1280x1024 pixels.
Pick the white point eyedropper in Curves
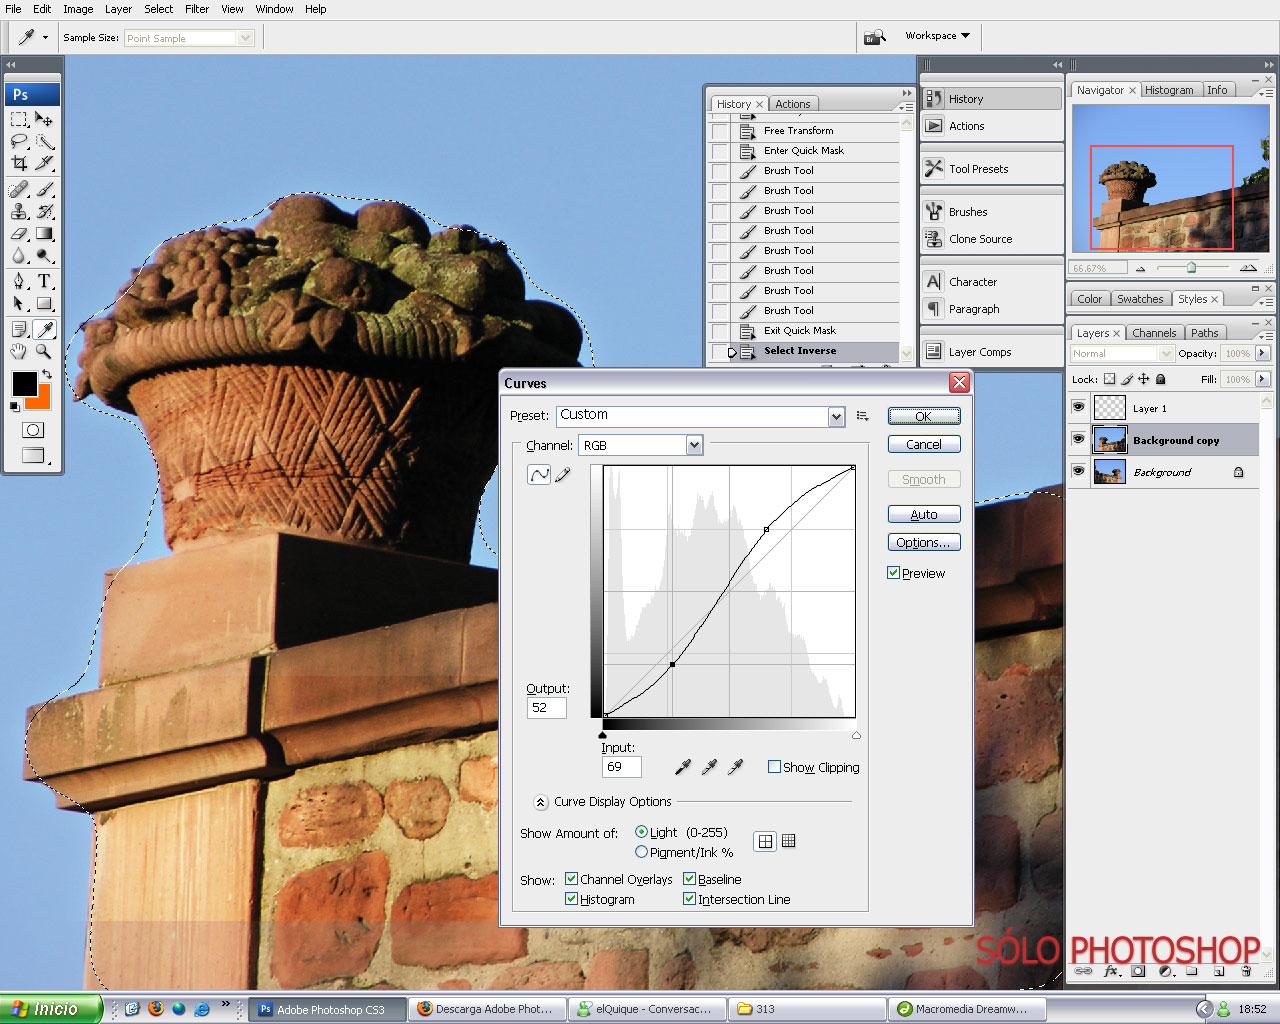point(735,767)
